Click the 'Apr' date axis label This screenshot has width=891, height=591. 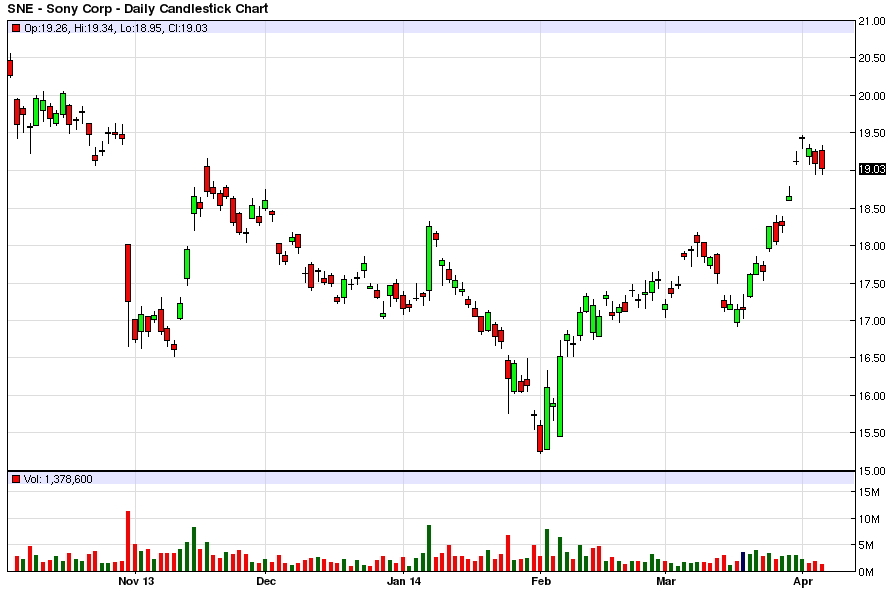[803, 581]
